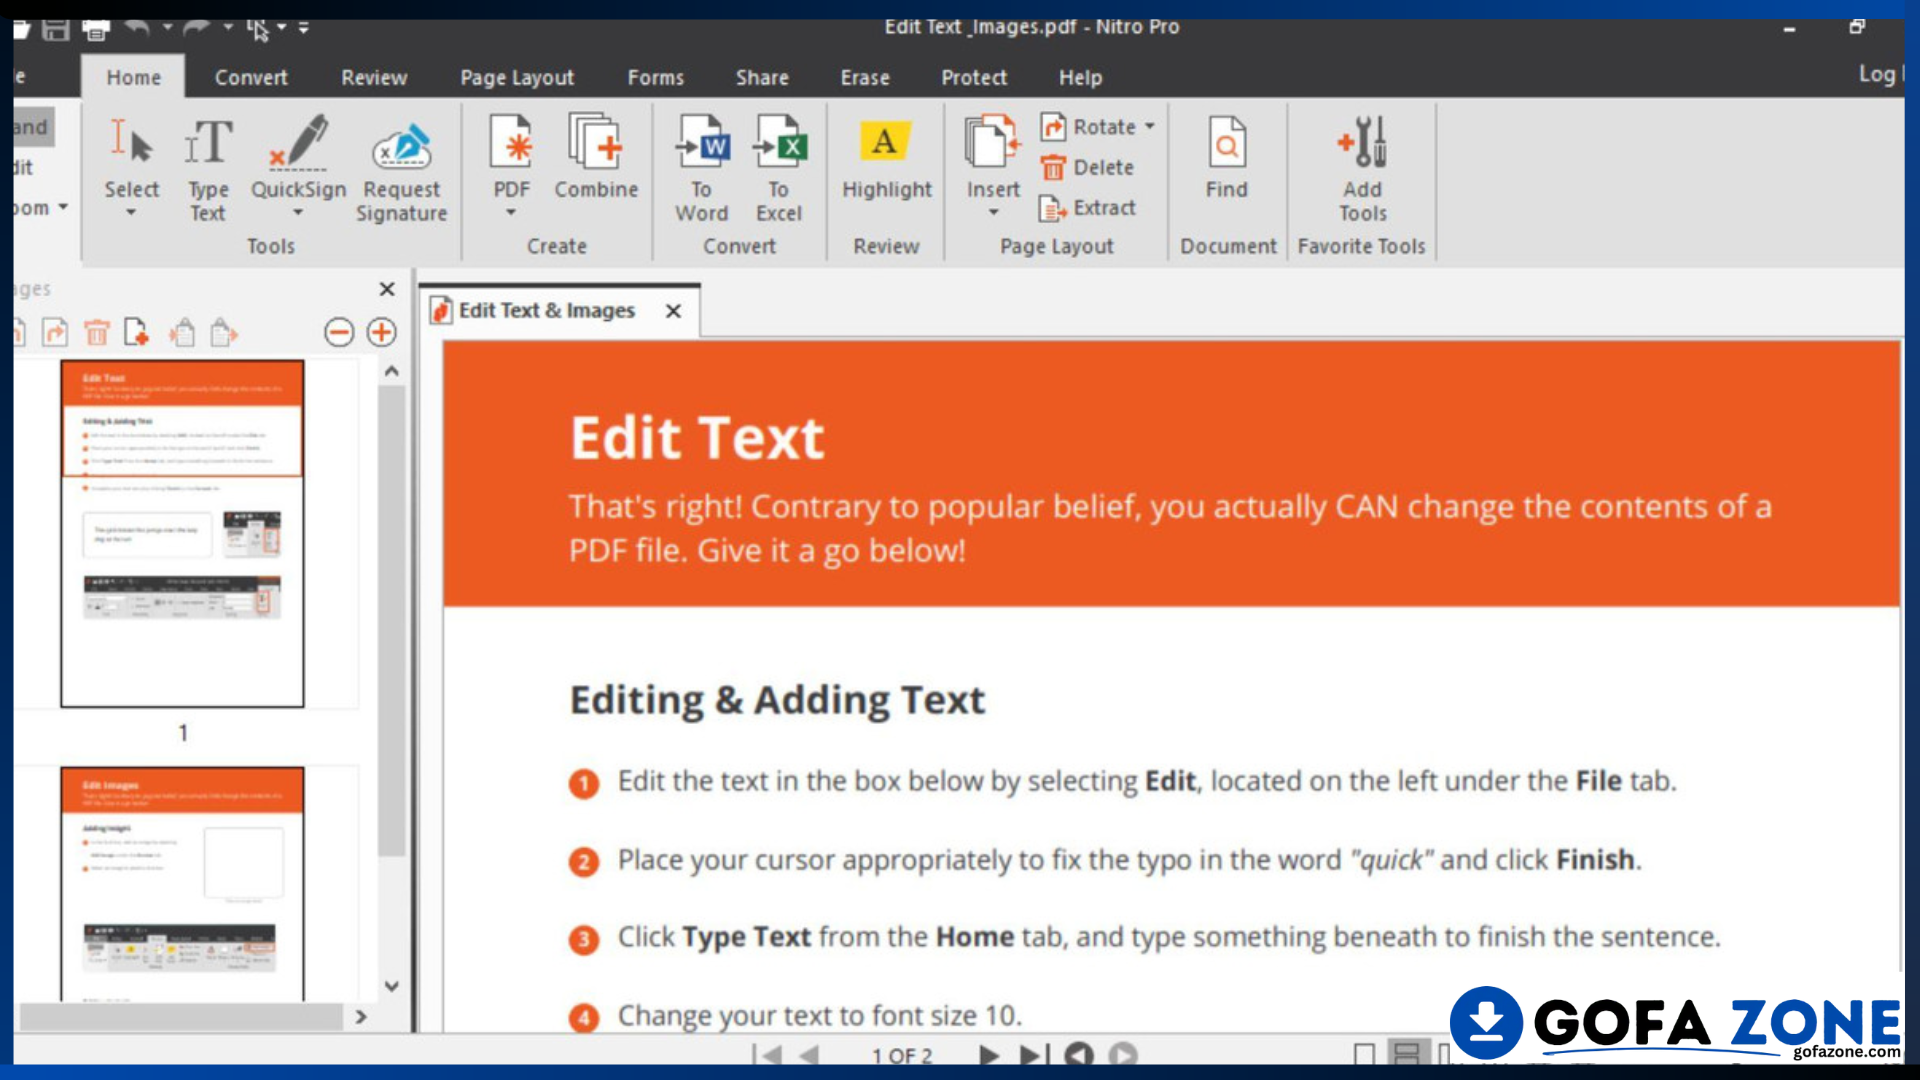This screenshot has width=1920, height=1080.
Task: Select the Highlight tool
Action: (886, 158)
